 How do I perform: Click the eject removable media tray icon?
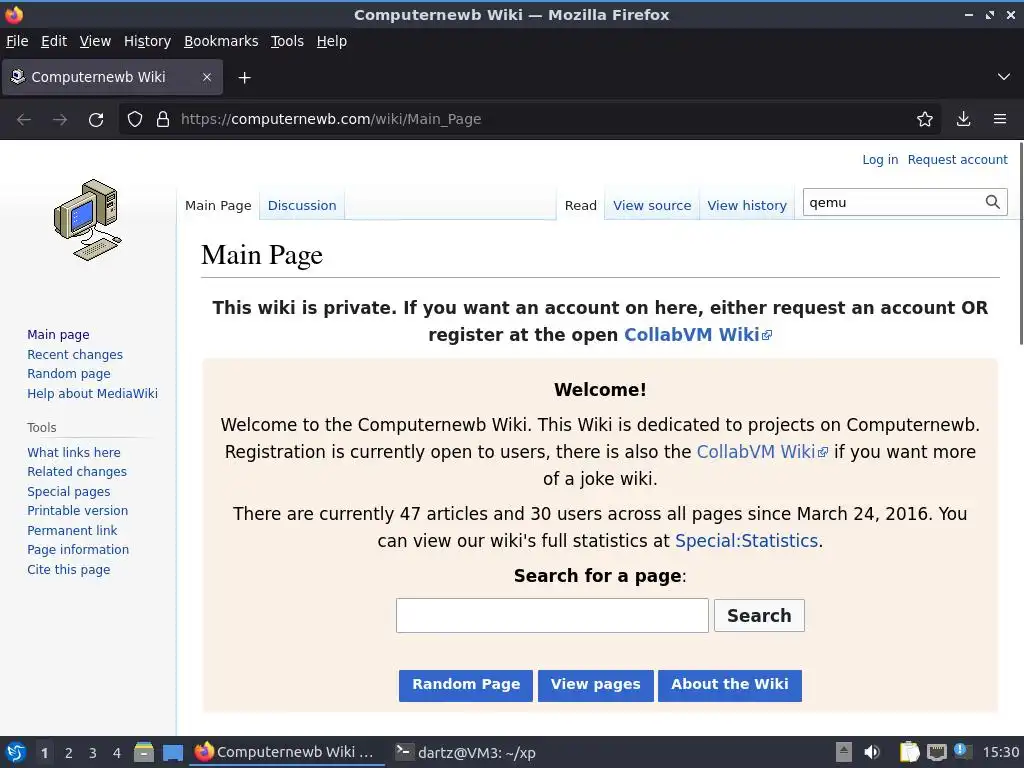844,752
